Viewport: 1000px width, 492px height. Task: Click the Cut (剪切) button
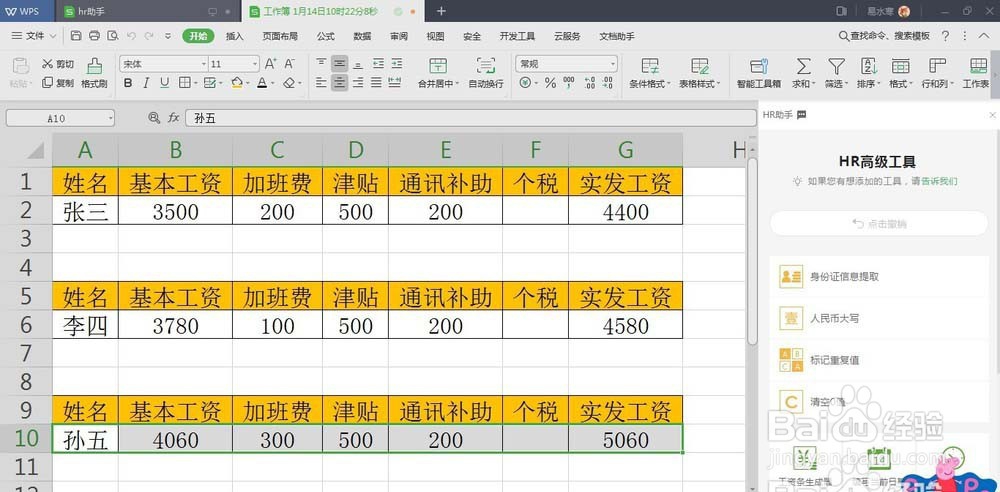pyautogui.click(x=58, y=64)
